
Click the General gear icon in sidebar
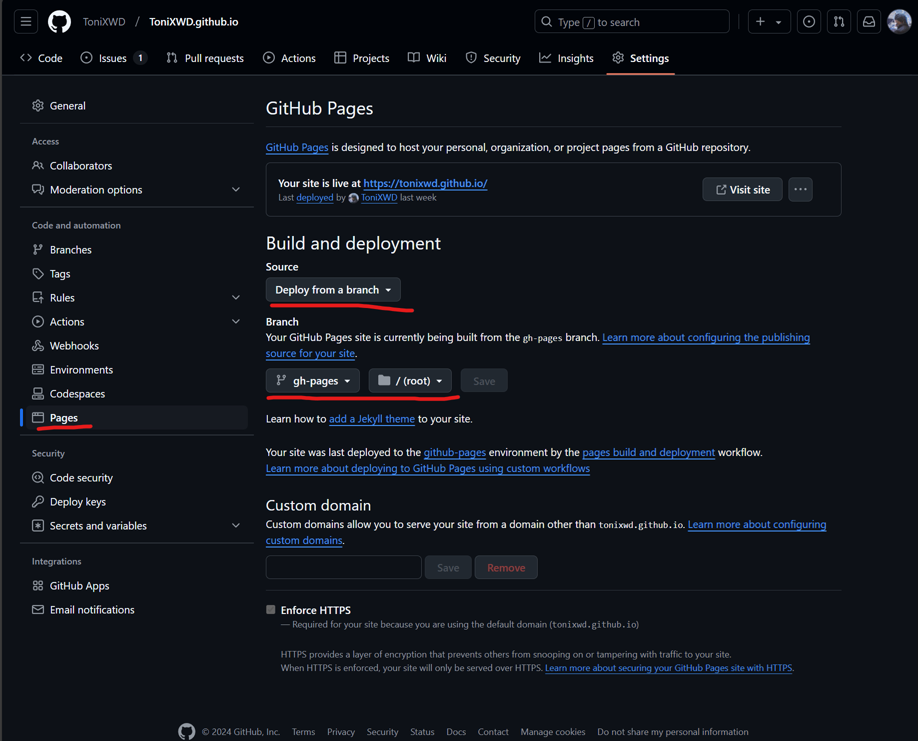38,105
